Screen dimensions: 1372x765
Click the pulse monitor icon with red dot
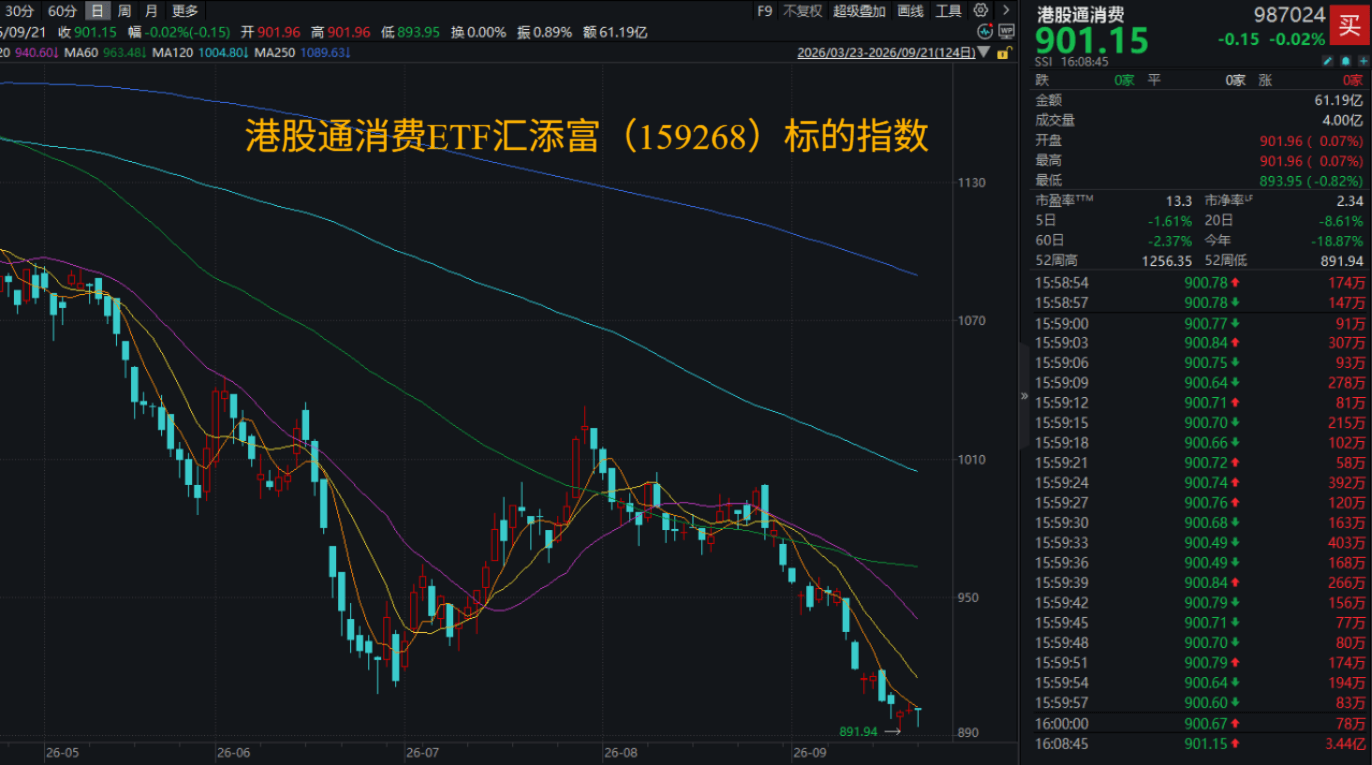[x=983, y=31]
